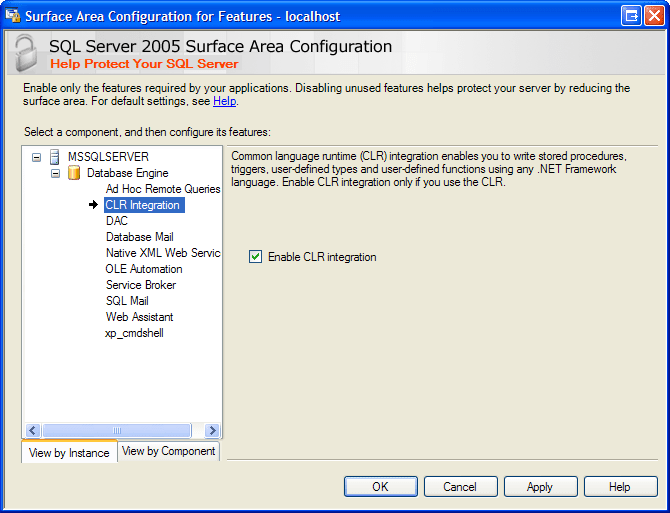Select Service Broker feature
This screenshot has width=670, height=513.
141,285
